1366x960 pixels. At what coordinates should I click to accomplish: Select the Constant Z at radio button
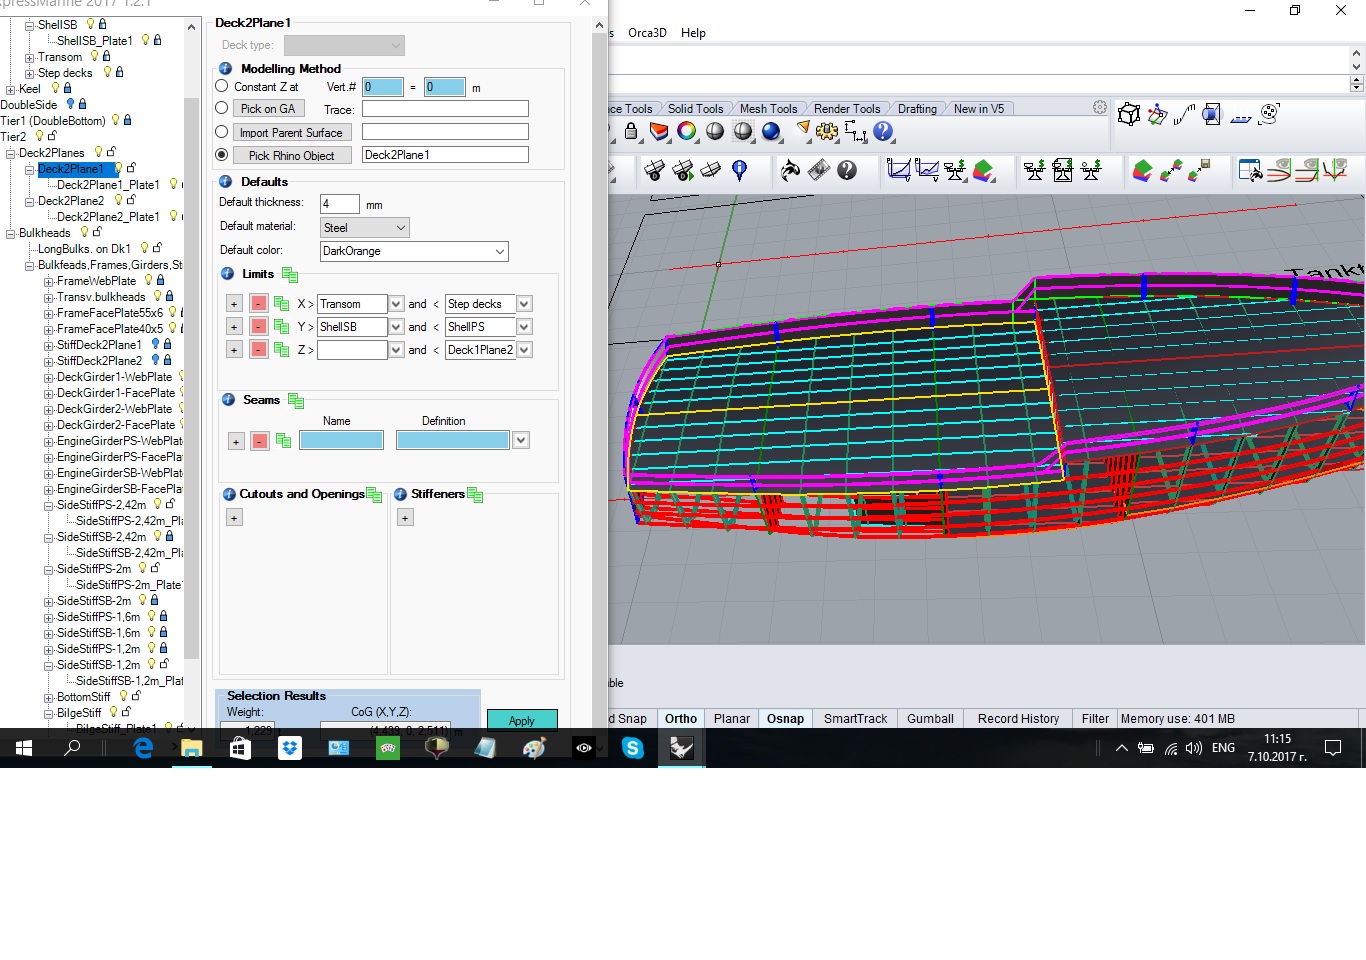click(222, 87)
